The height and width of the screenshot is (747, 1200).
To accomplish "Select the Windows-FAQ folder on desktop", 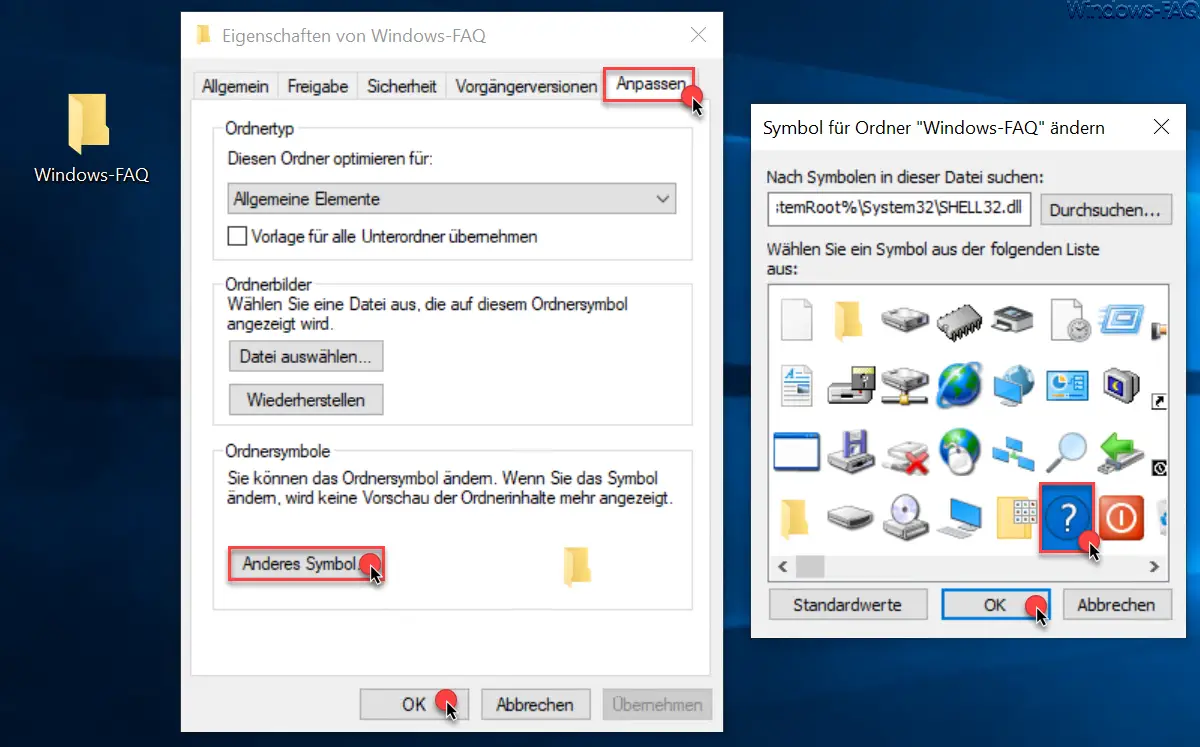I will pos(91,139).
